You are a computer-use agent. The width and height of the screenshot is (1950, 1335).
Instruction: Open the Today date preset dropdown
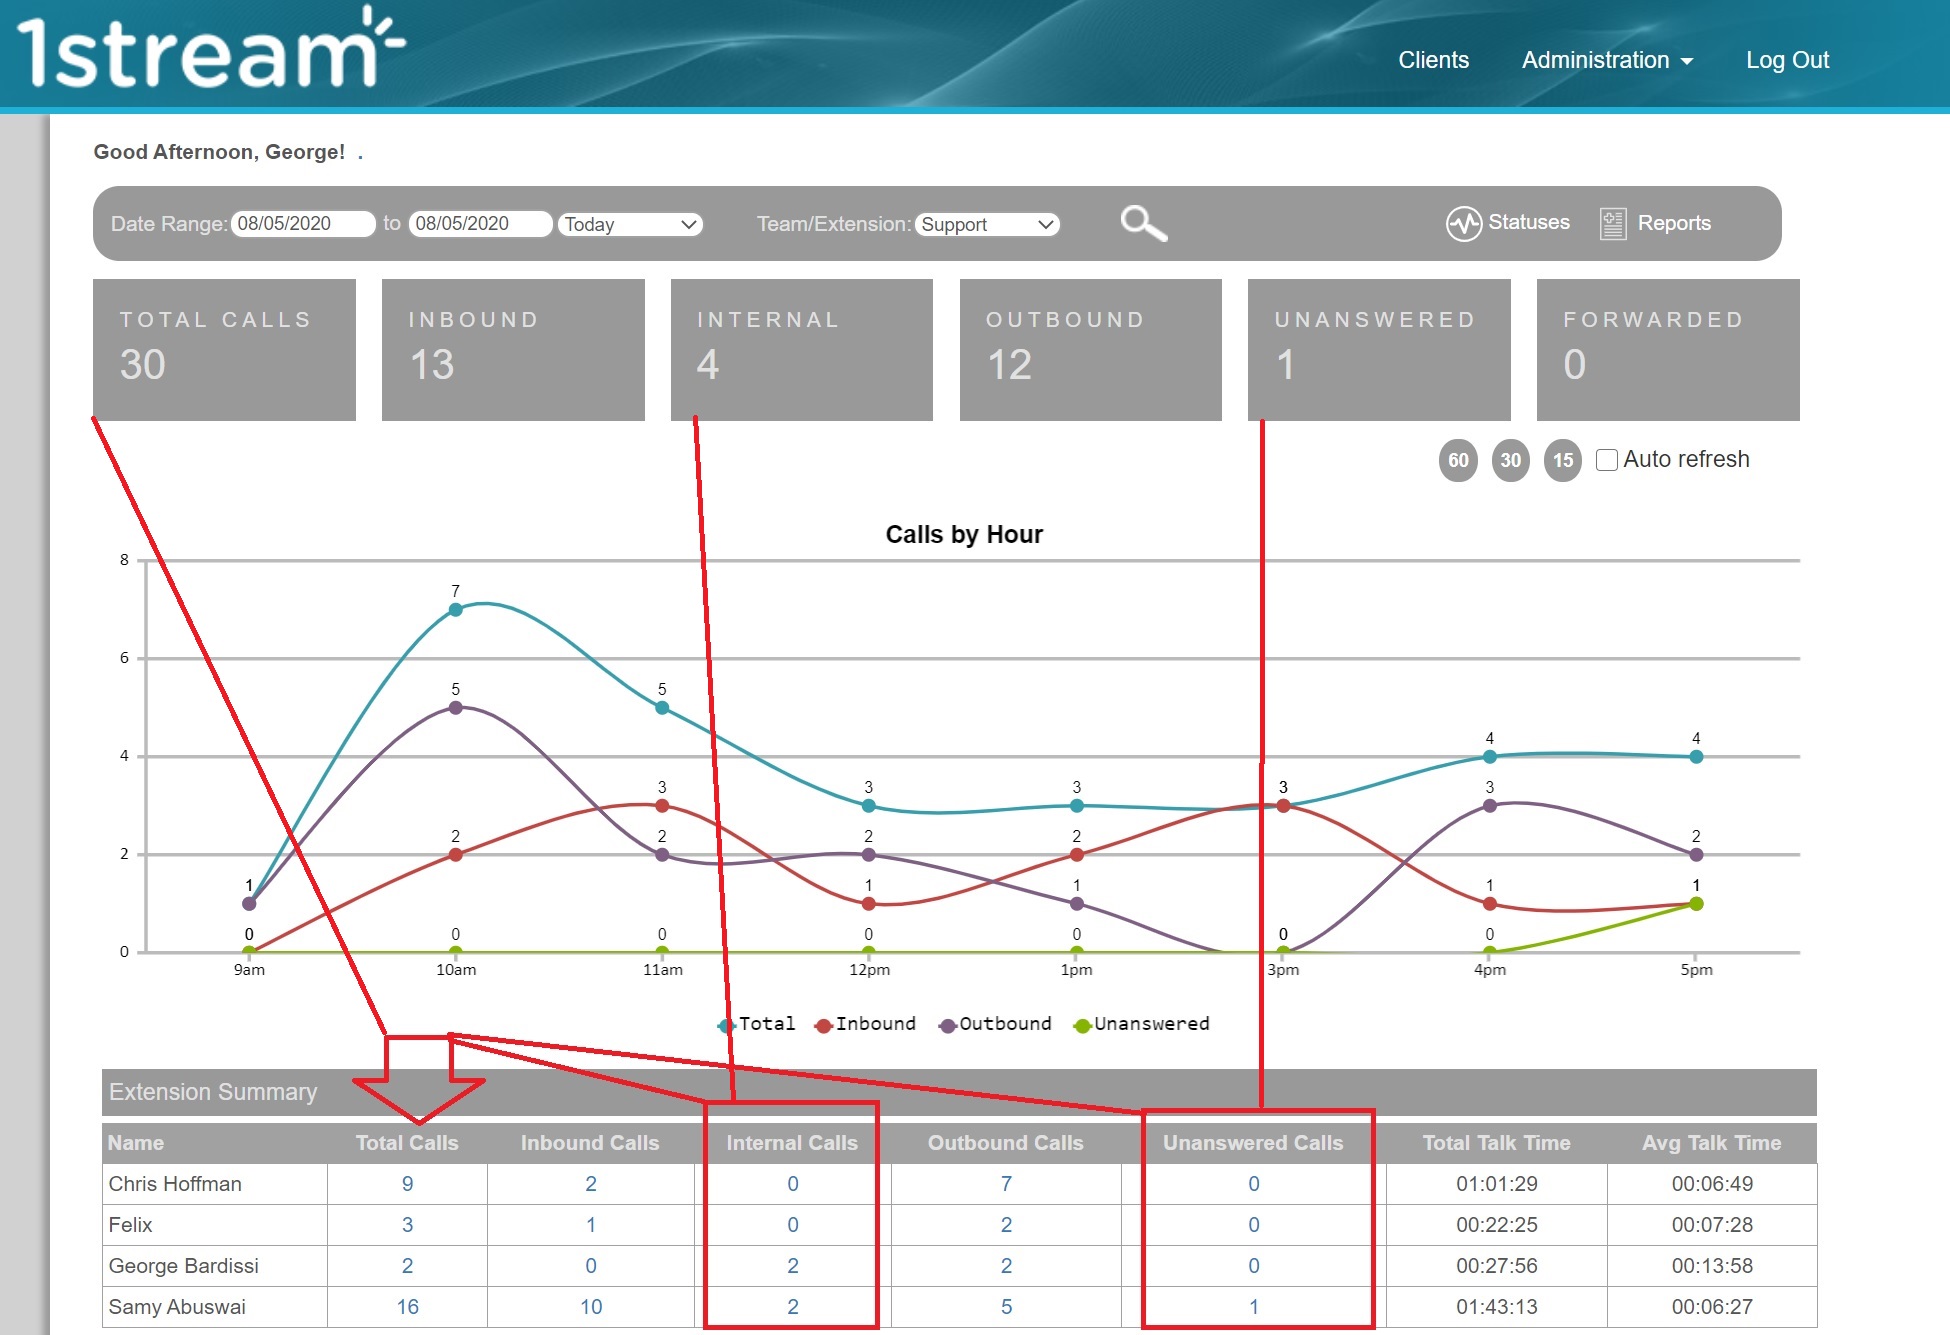630,224
